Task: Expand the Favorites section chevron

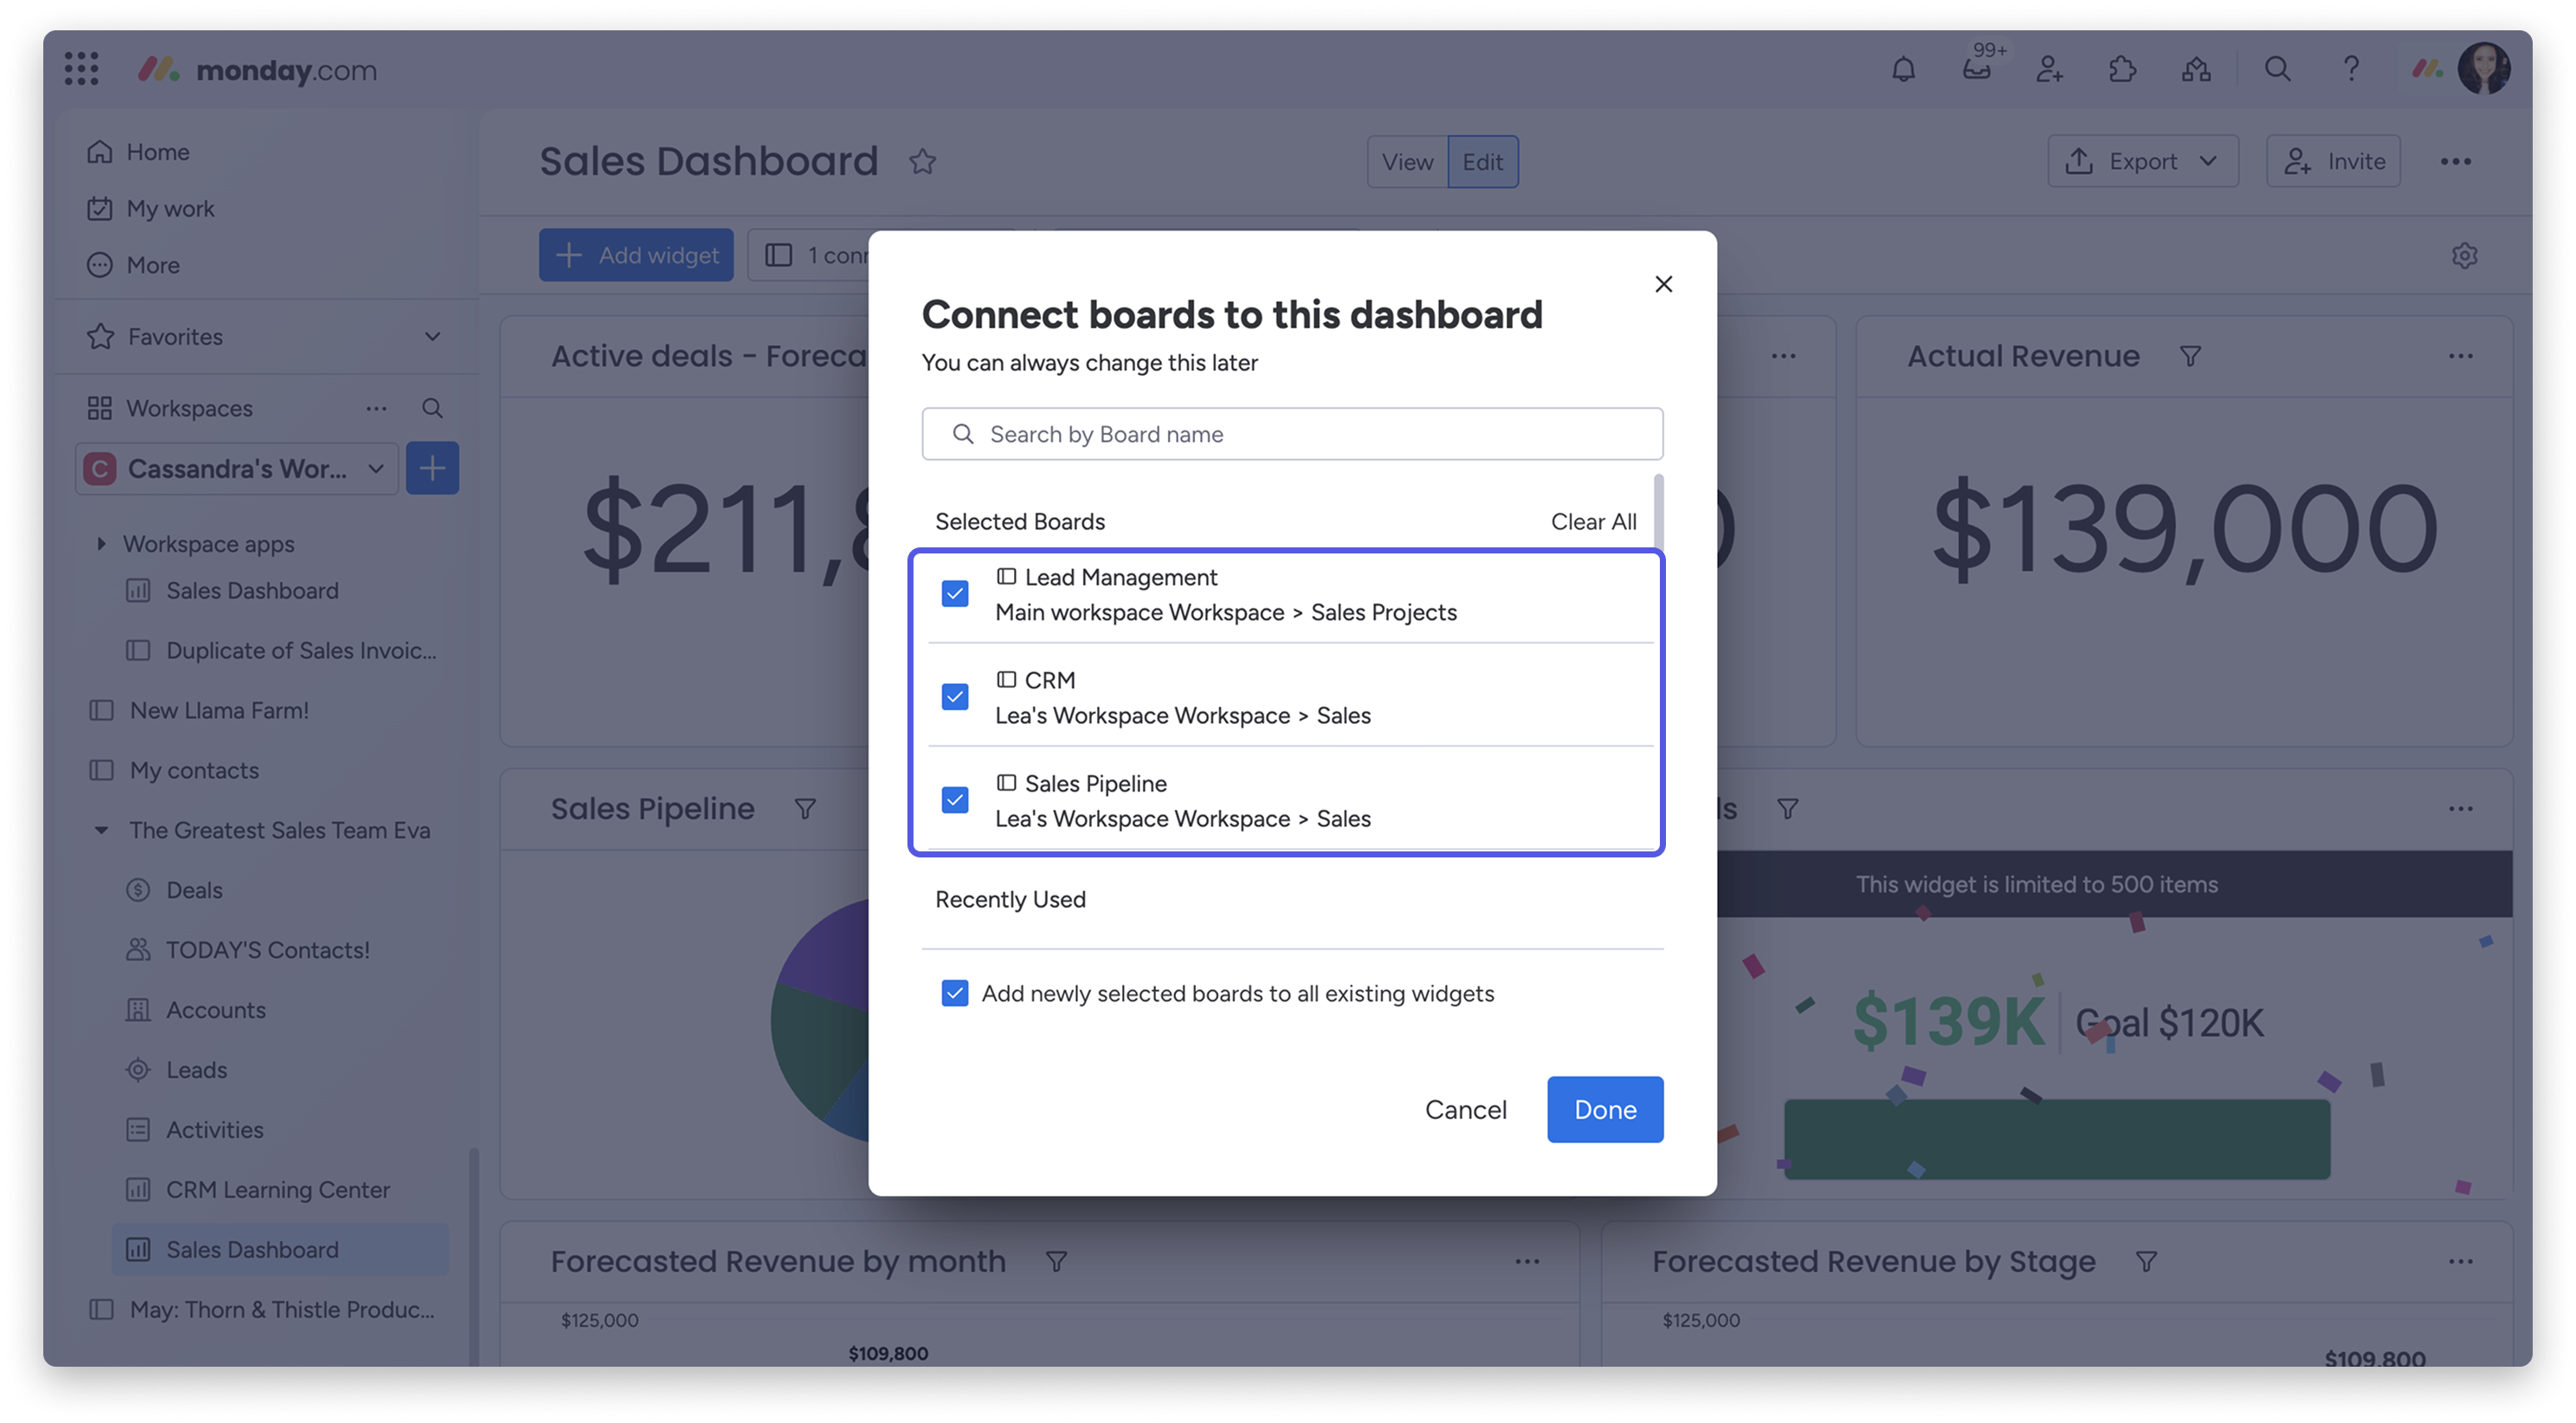Action: point(432,336)
